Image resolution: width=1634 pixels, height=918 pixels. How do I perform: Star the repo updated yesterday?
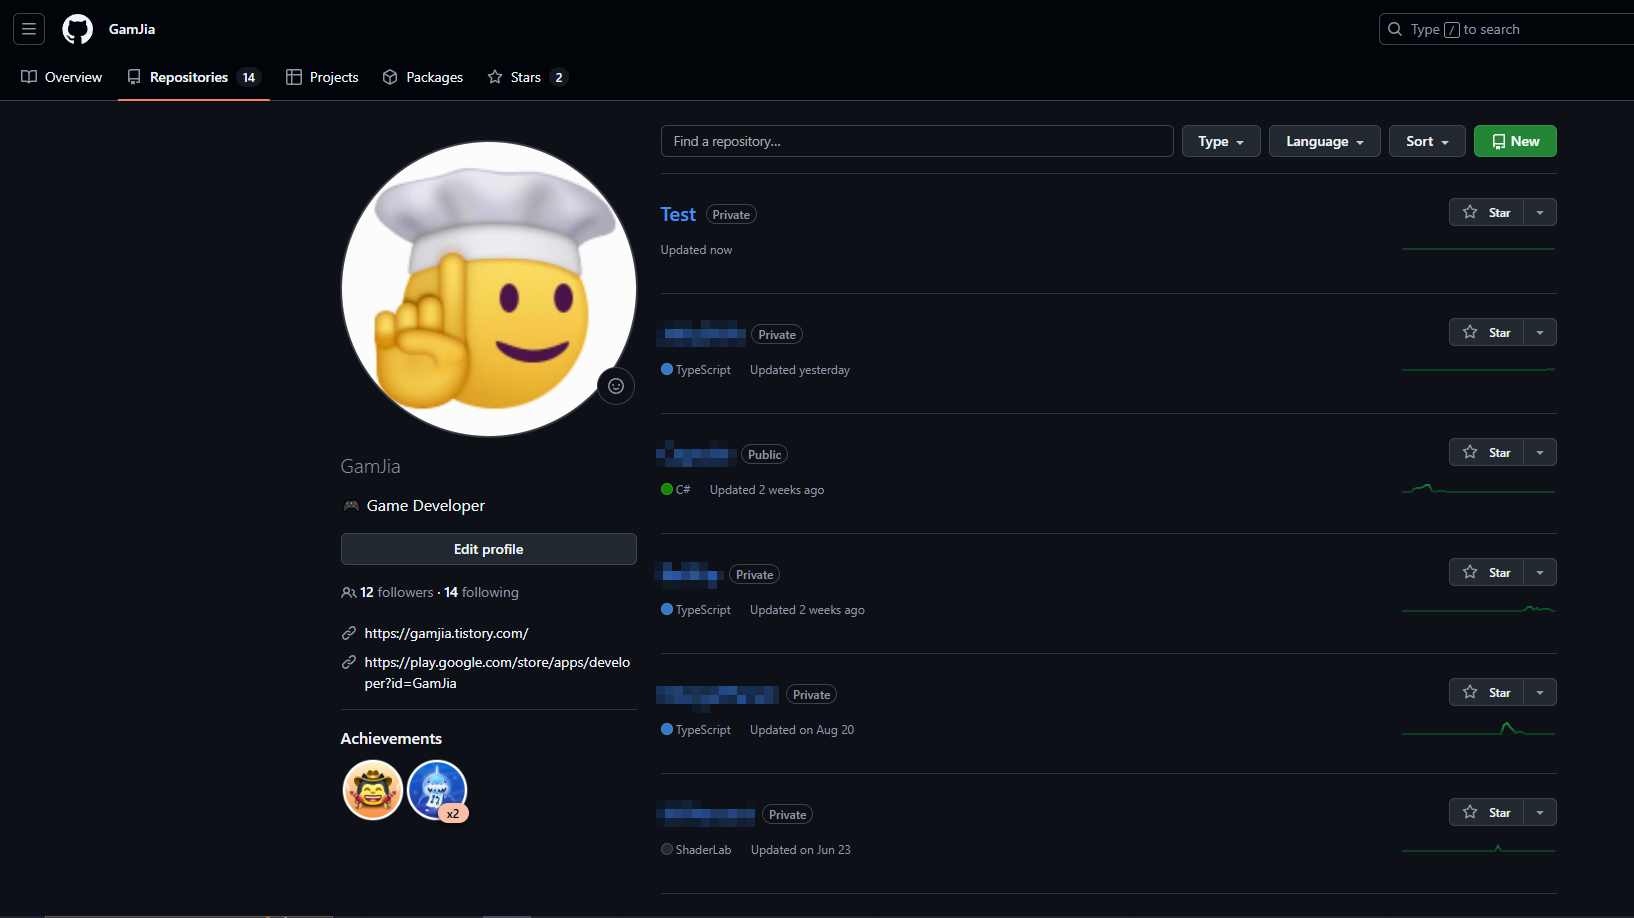pos(1486,332)
